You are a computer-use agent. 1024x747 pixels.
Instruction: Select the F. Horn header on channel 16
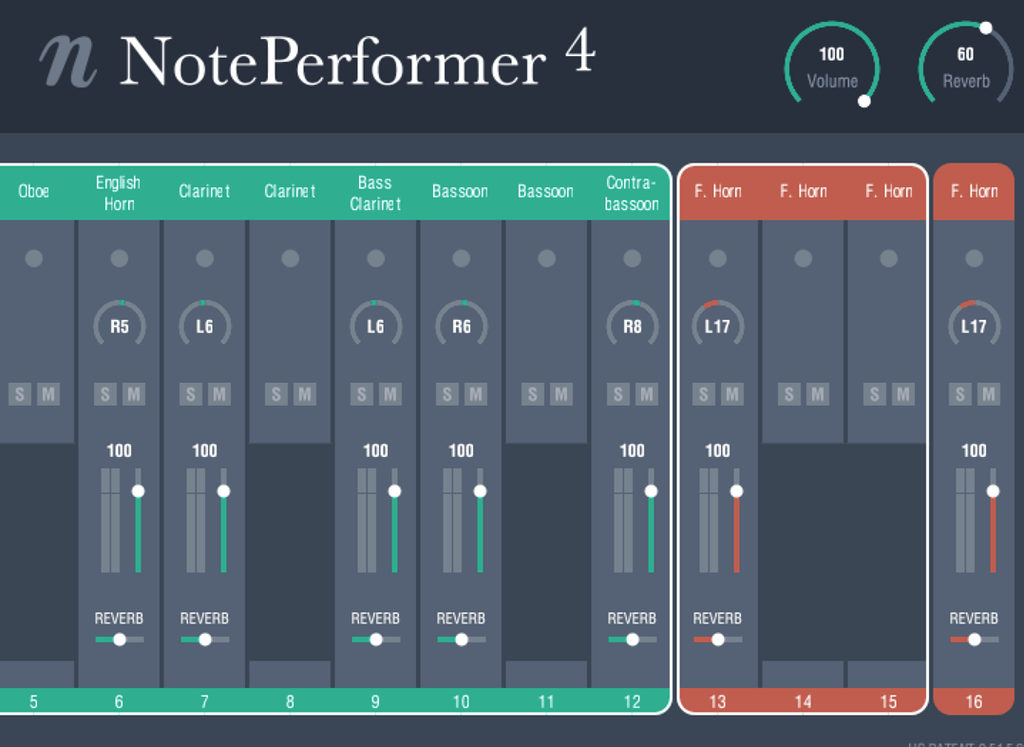[973, 190]
